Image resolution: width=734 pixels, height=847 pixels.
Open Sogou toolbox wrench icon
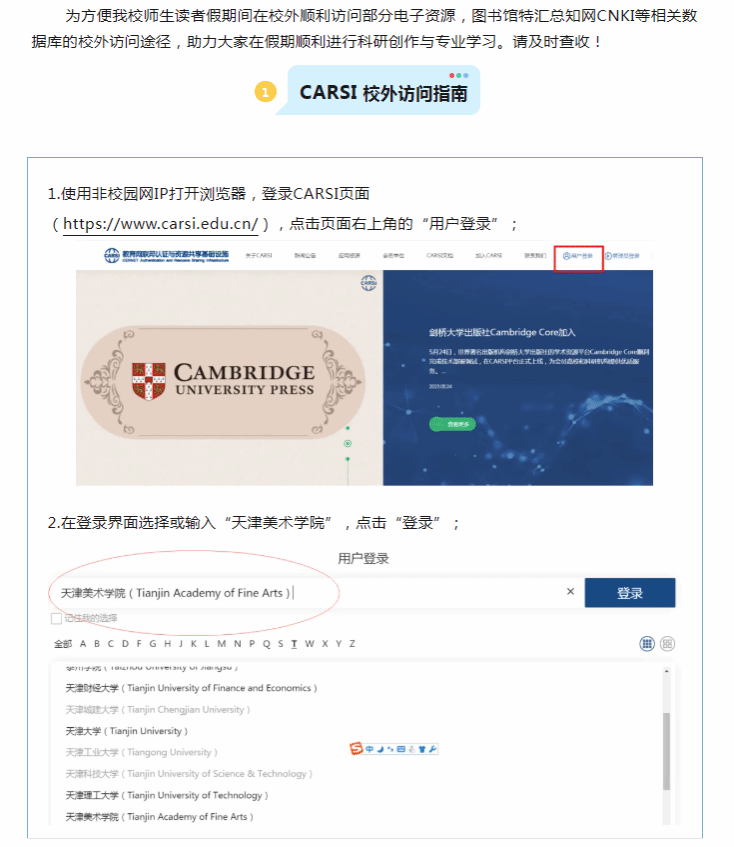click(433, 749)
